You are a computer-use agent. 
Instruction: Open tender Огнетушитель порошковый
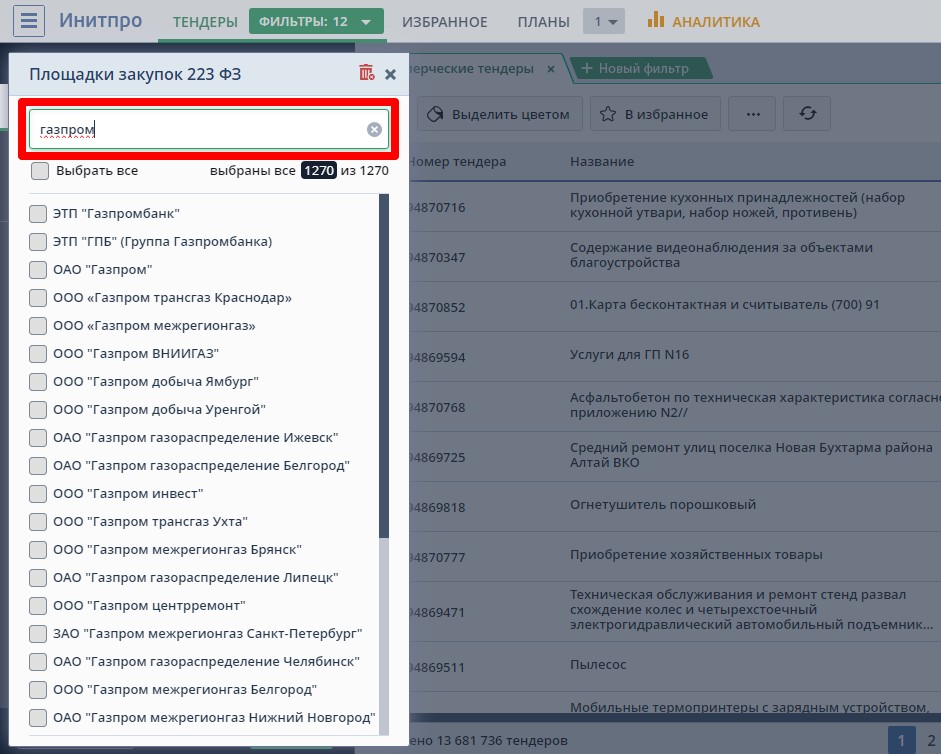point(663,504)
